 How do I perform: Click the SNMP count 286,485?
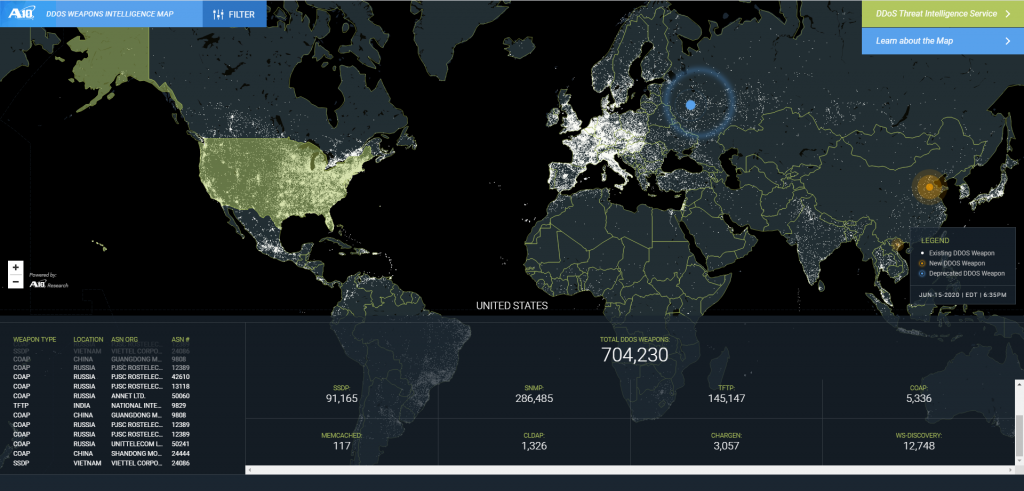534,398
